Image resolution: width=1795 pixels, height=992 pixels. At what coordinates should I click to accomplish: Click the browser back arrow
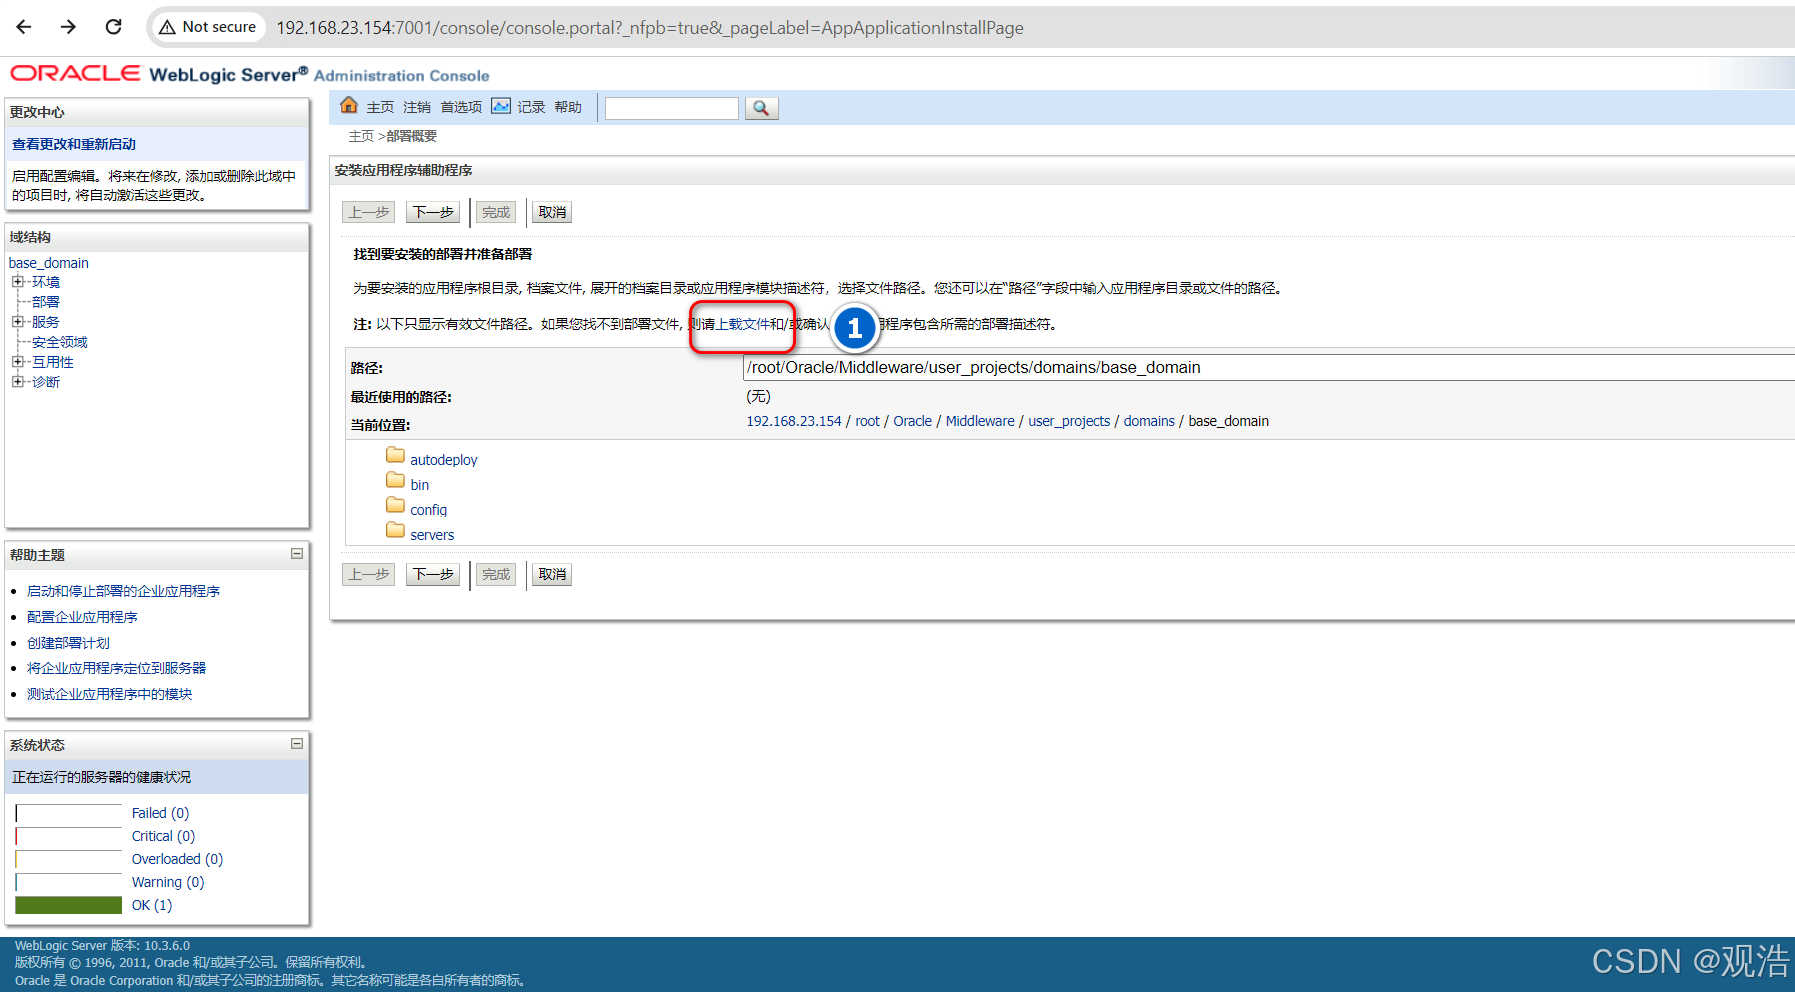click(24, 27)
